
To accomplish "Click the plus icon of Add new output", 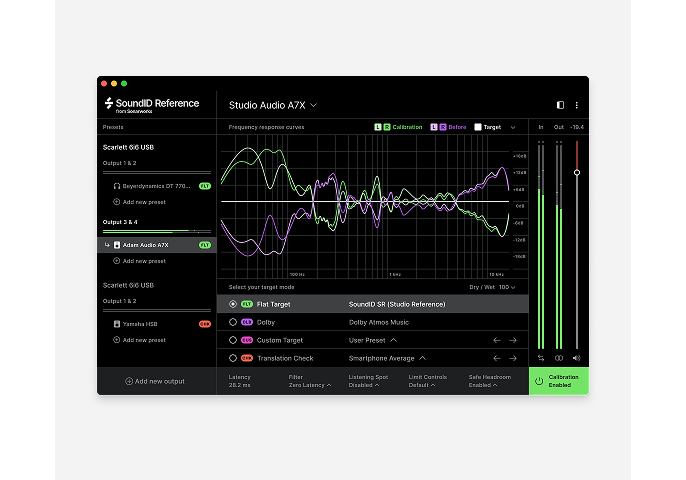I will [129, 381].
